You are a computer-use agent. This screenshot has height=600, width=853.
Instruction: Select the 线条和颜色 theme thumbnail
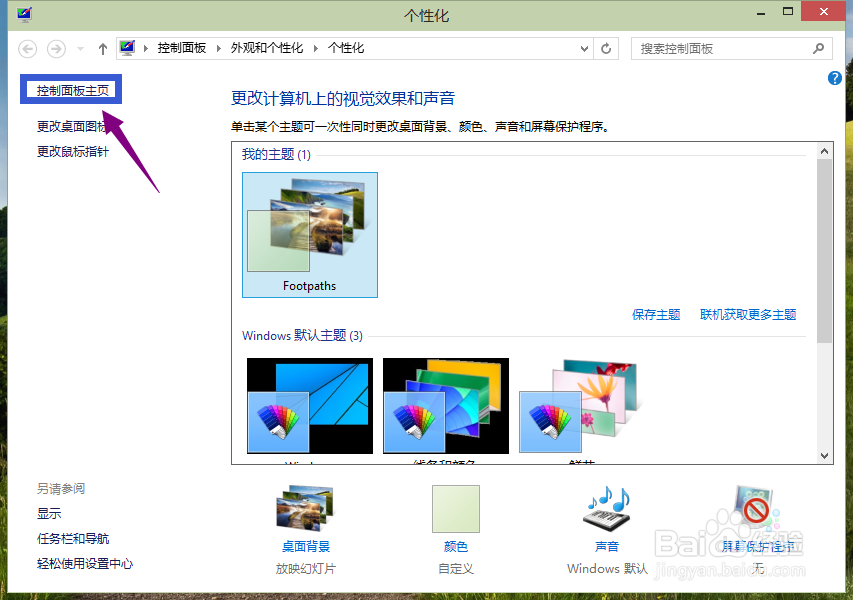(x=446, y=406)
